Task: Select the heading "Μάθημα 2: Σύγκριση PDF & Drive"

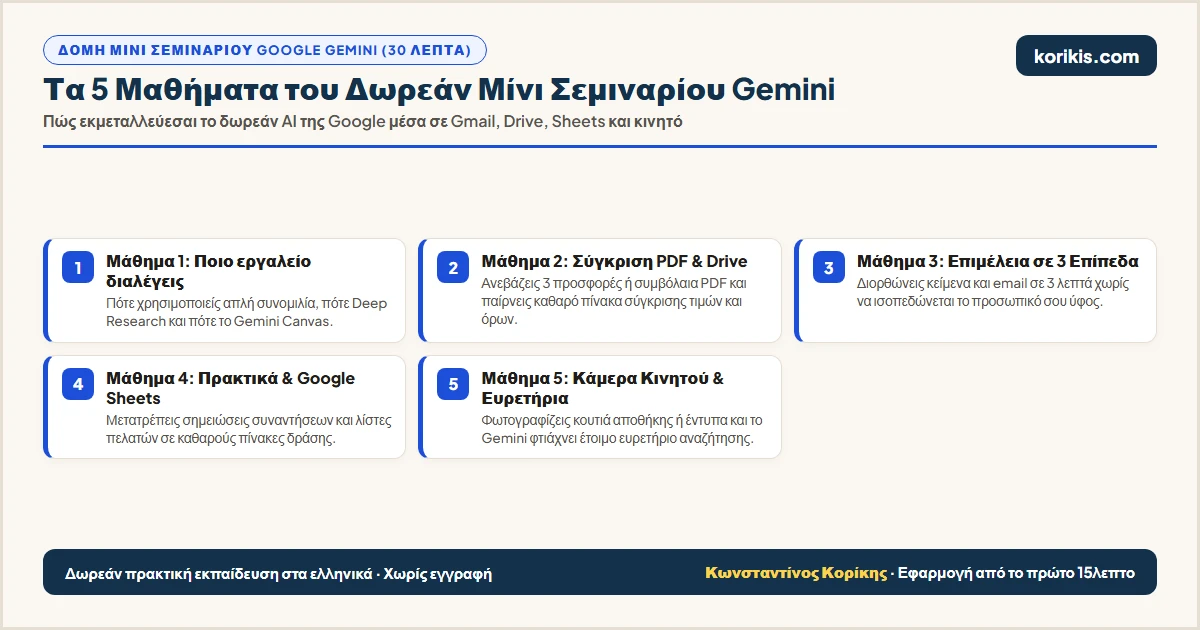Action: point(614,261)
